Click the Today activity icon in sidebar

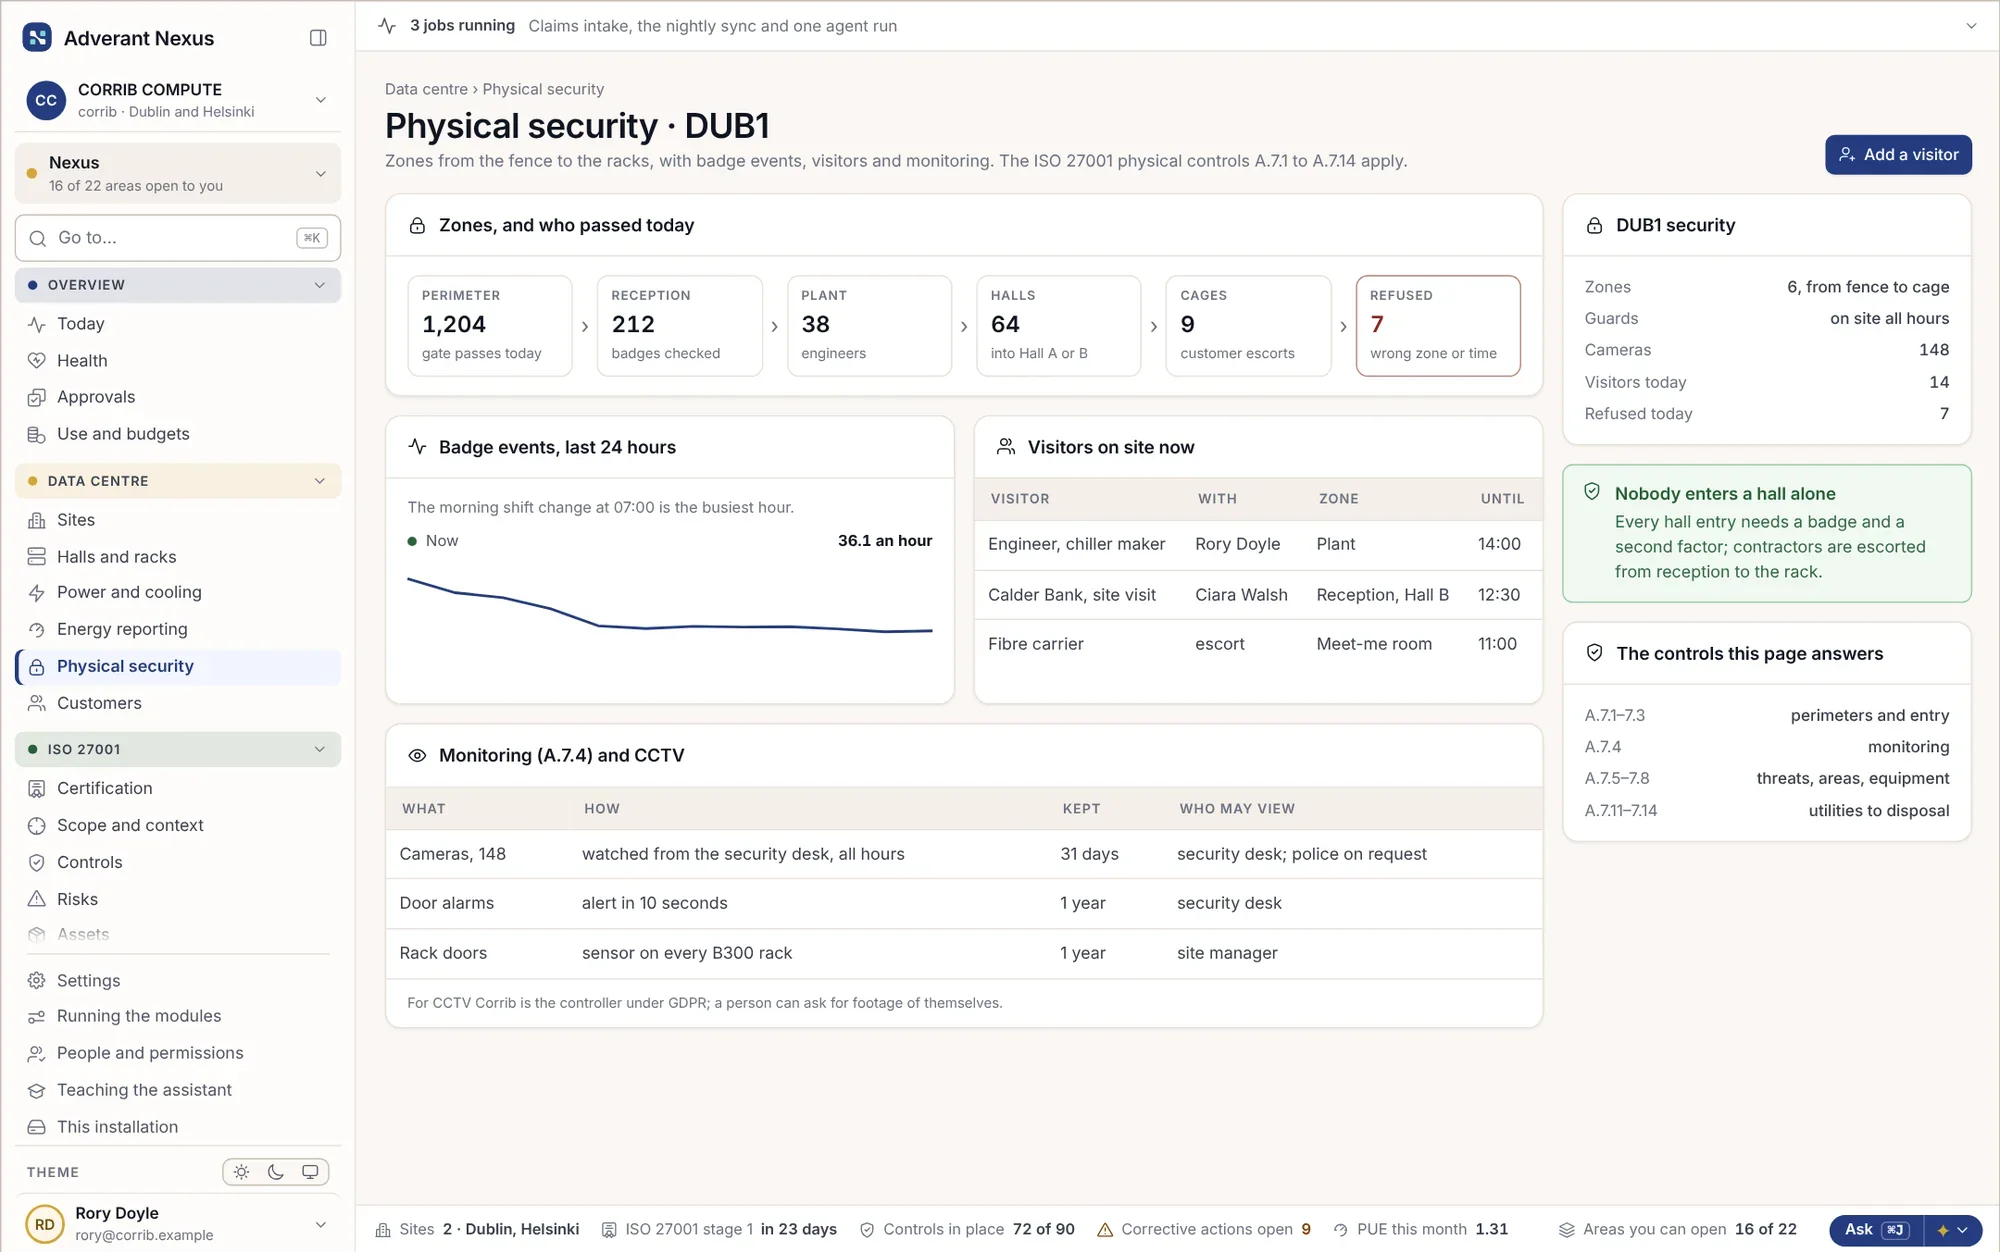[x=37, y=324]
